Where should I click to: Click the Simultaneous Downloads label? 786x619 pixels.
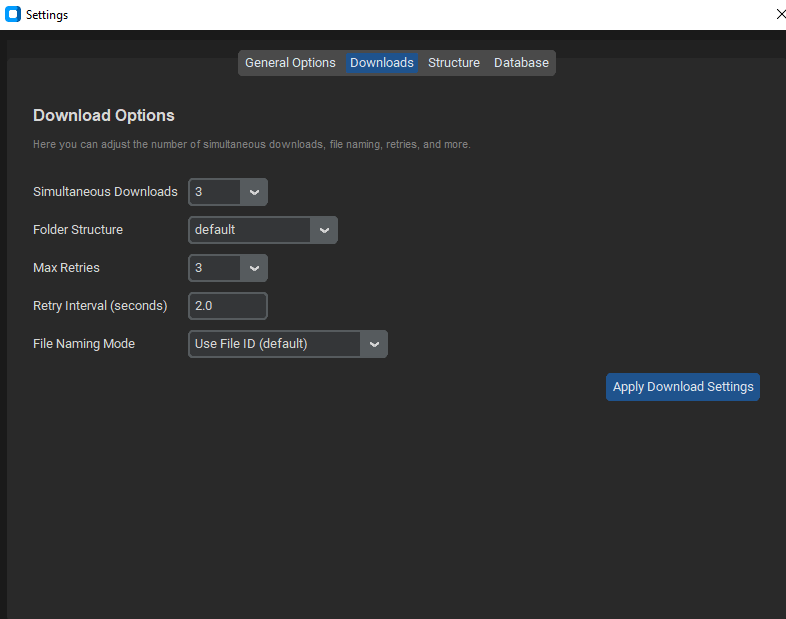[x=105, y=192]
